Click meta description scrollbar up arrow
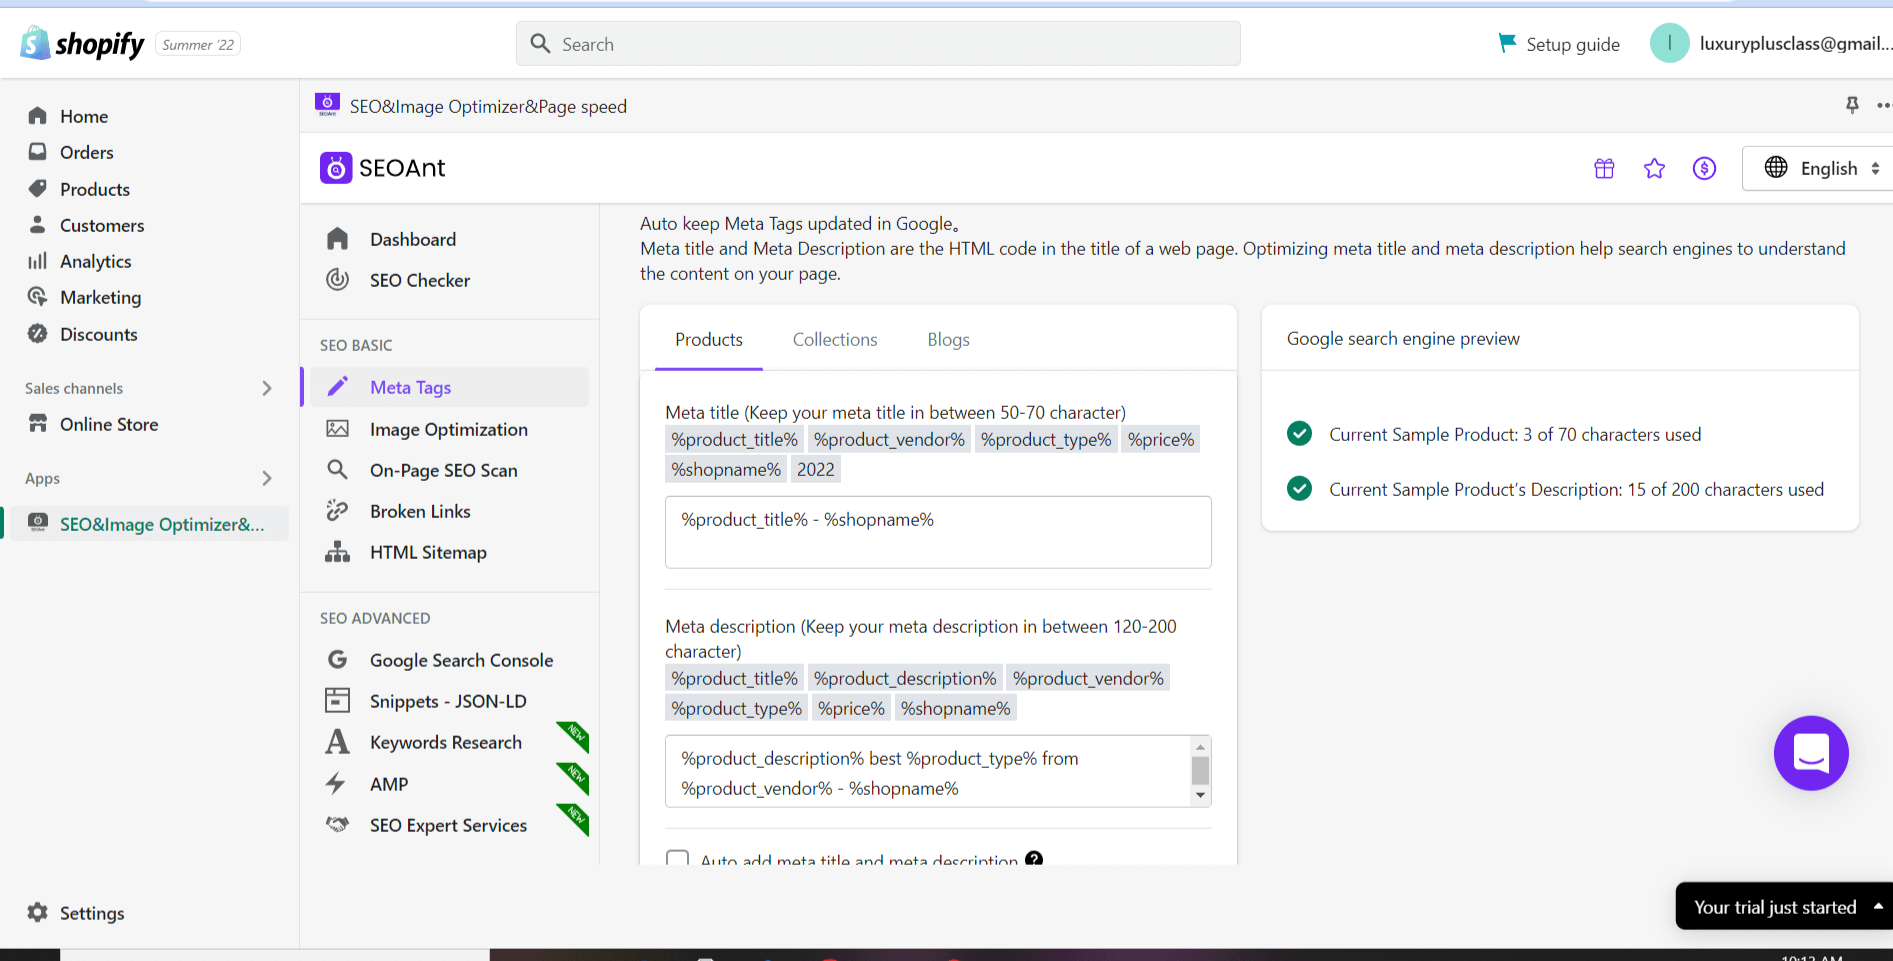 (x=1200, y=747)
